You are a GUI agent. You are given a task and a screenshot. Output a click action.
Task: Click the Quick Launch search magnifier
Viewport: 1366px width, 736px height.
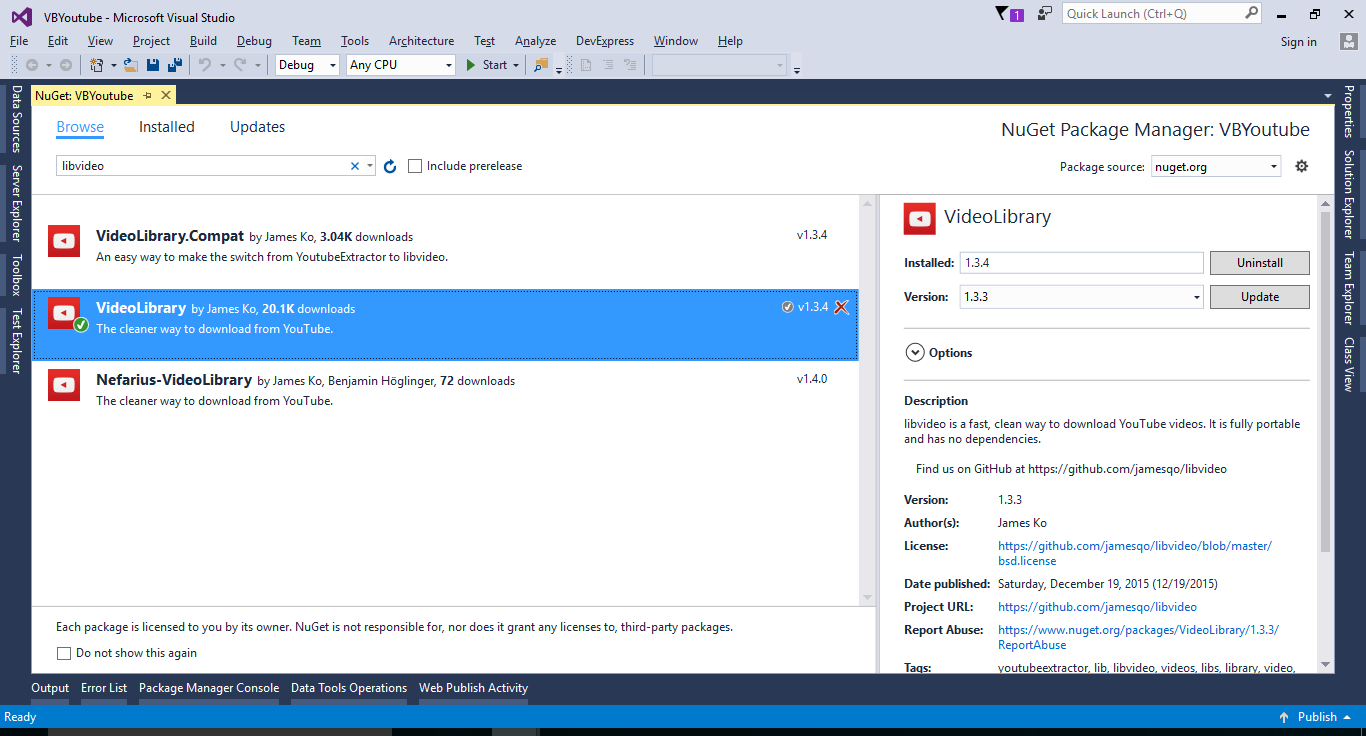pos(1252,13)
